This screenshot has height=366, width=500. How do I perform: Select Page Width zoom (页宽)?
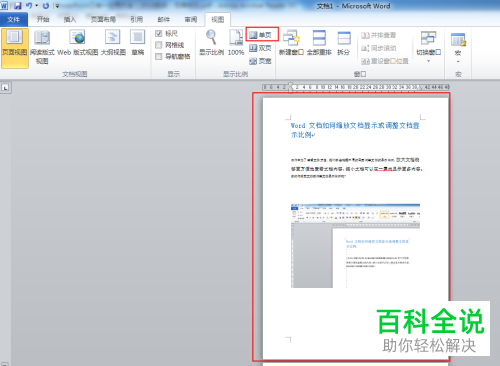260,61
